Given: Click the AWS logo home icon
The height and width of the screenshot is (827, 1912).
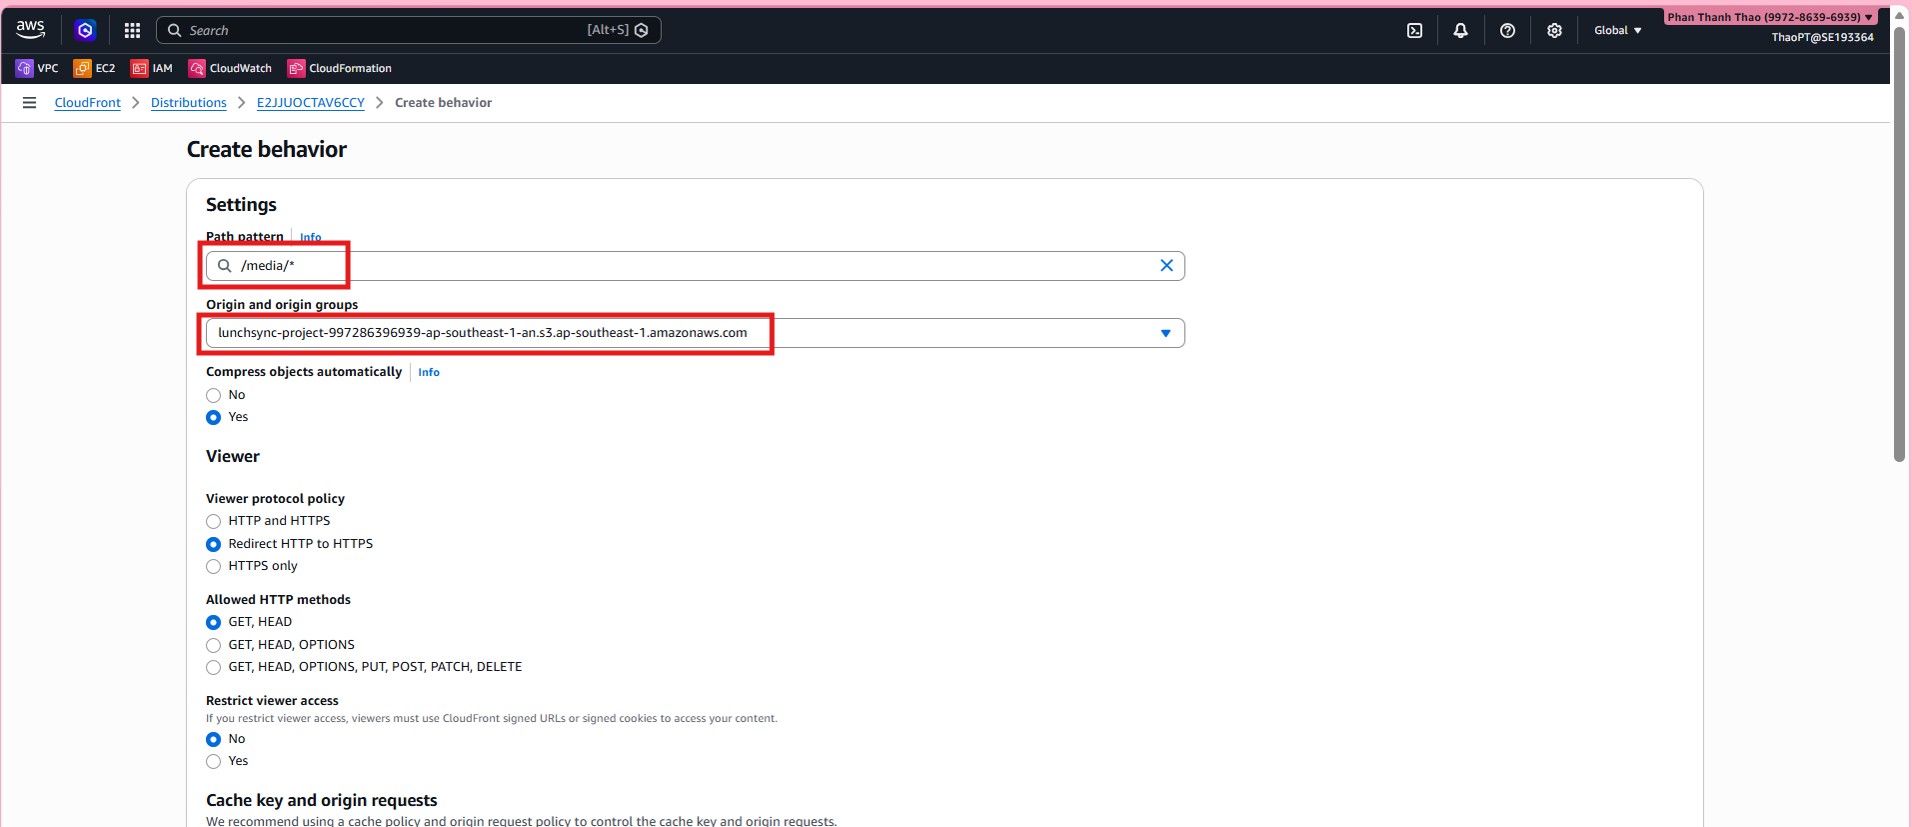Looking at the screenshot, I should 30,30.
